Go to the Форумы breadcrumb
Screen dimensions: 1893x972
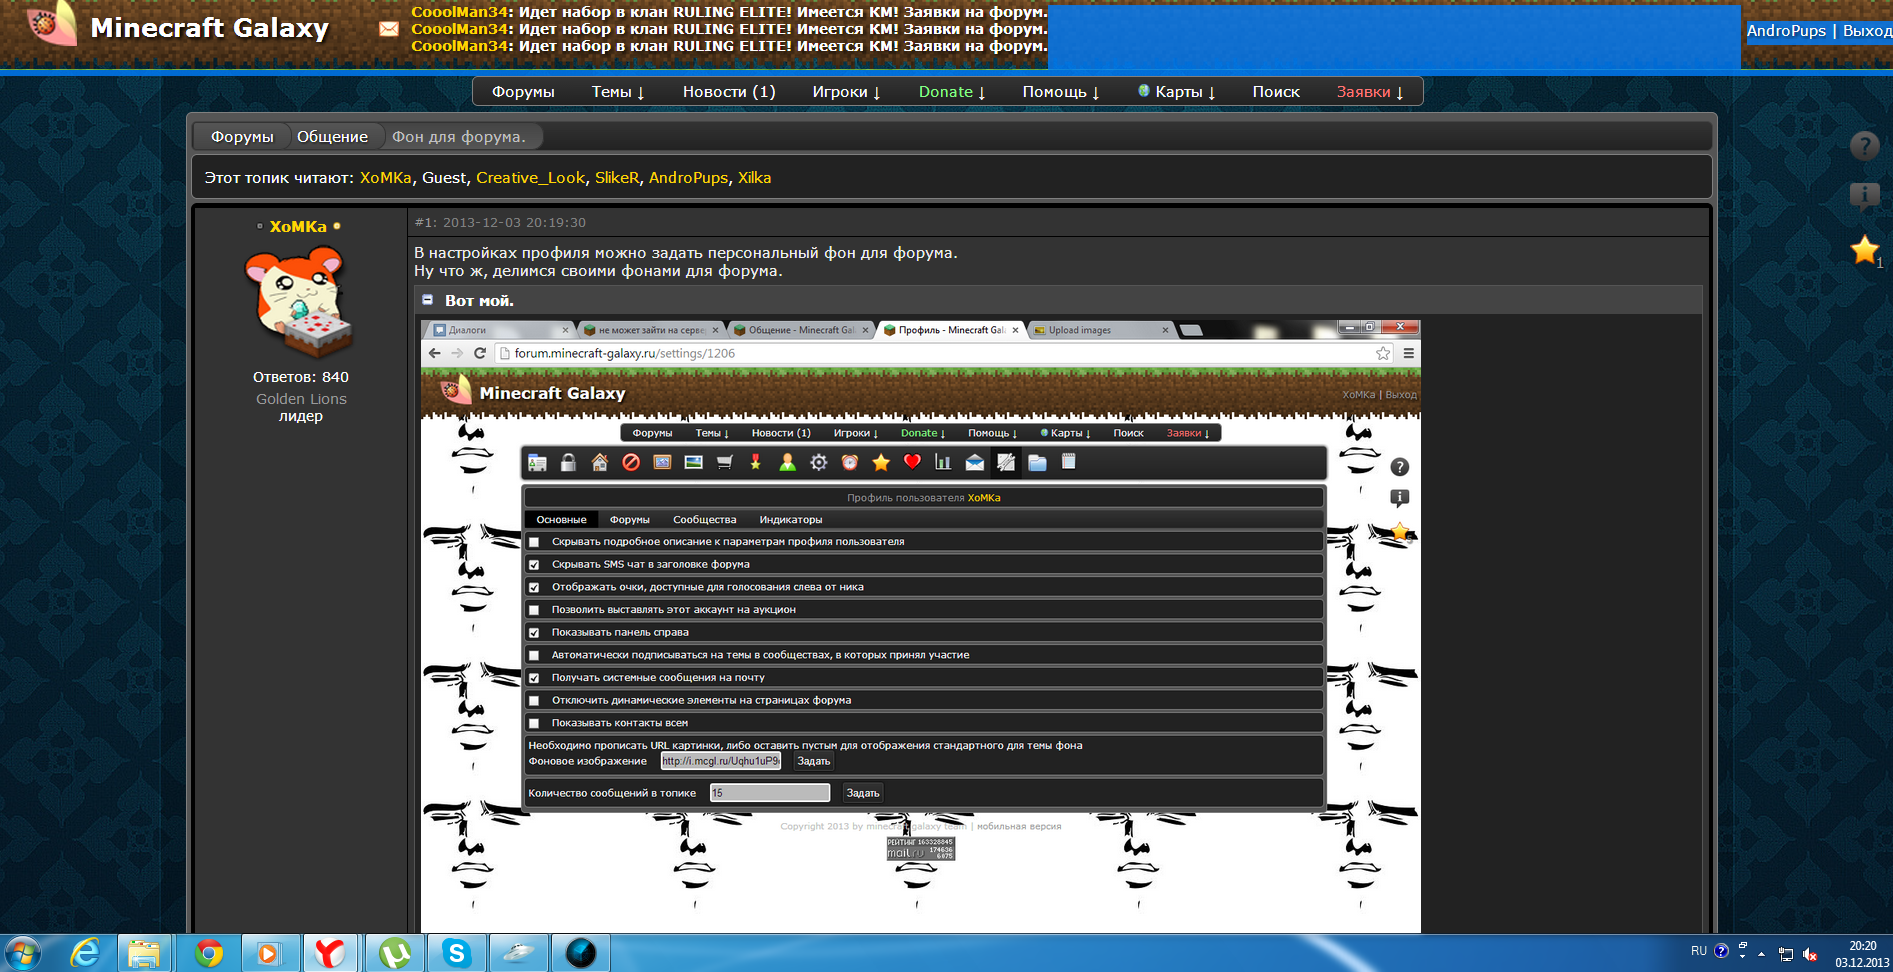point(242,137)
